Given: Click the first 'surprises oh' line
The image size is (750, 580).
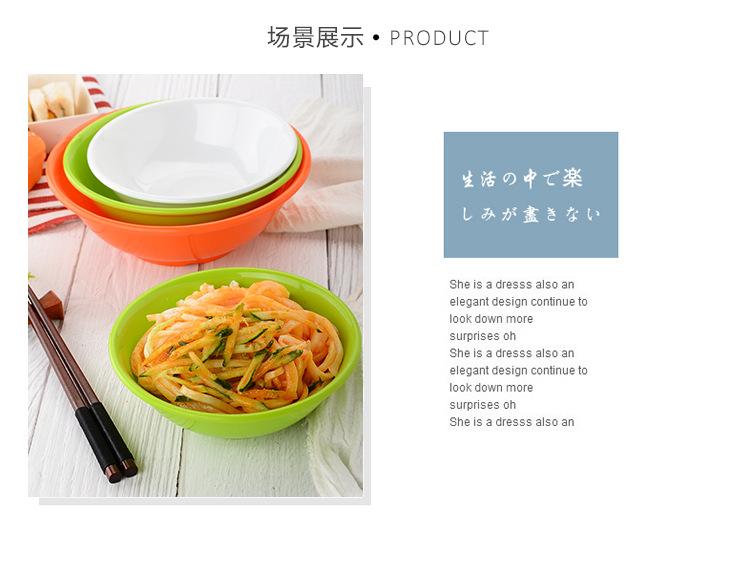Looking at the screenshot, I should click(x=482, y=336).
